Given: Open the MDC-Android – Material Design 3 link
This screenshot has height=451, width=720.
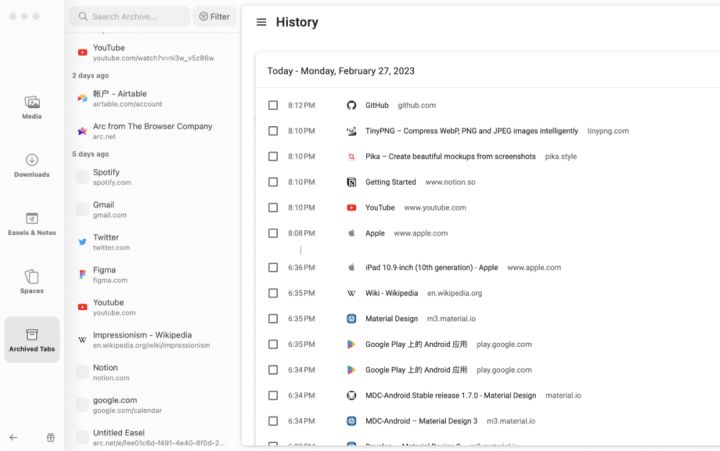Looking at the screenshot, I should (x=422, y=421).
